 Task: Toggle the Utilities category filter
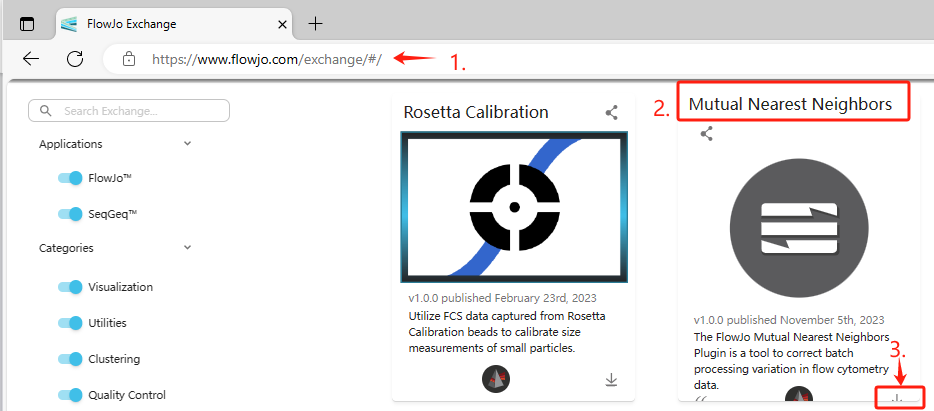(70, 323)
